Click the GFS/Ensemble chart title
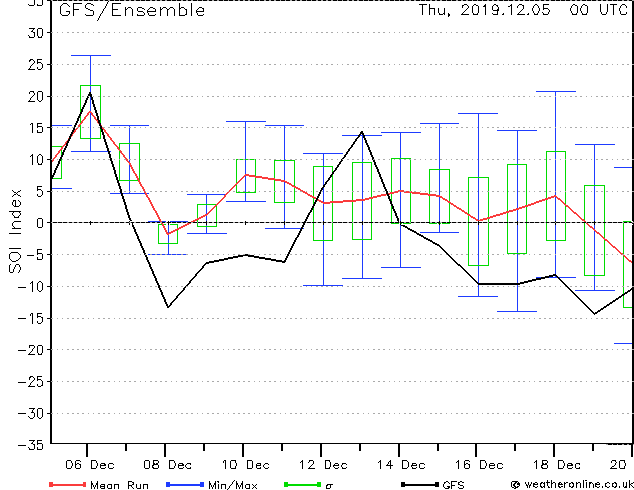 (132, 10)
